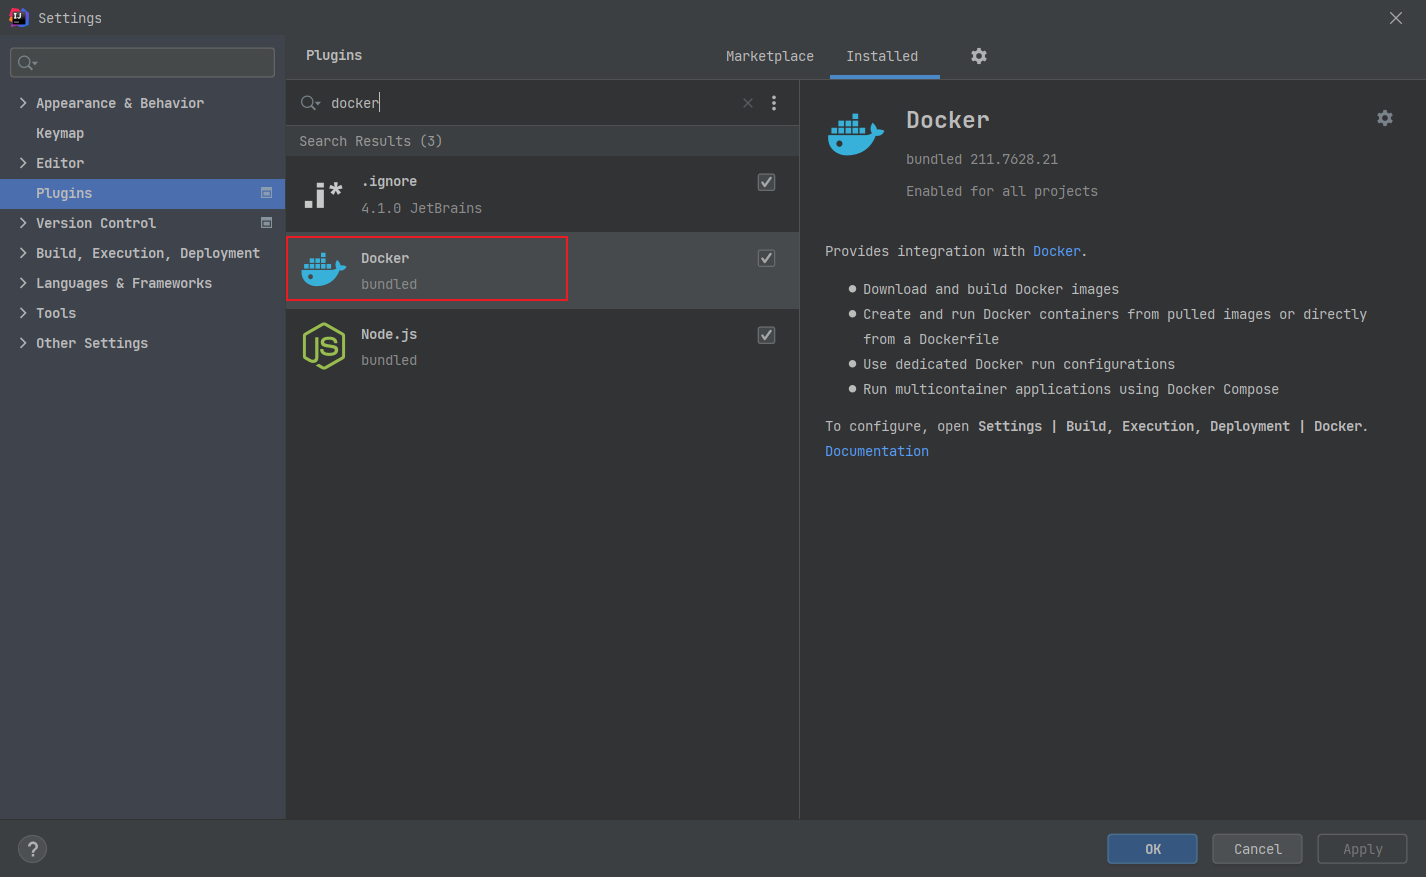This screenshot has width=1426, height=877.
Task: Focus the settings search field
Action: pos(142,63)
